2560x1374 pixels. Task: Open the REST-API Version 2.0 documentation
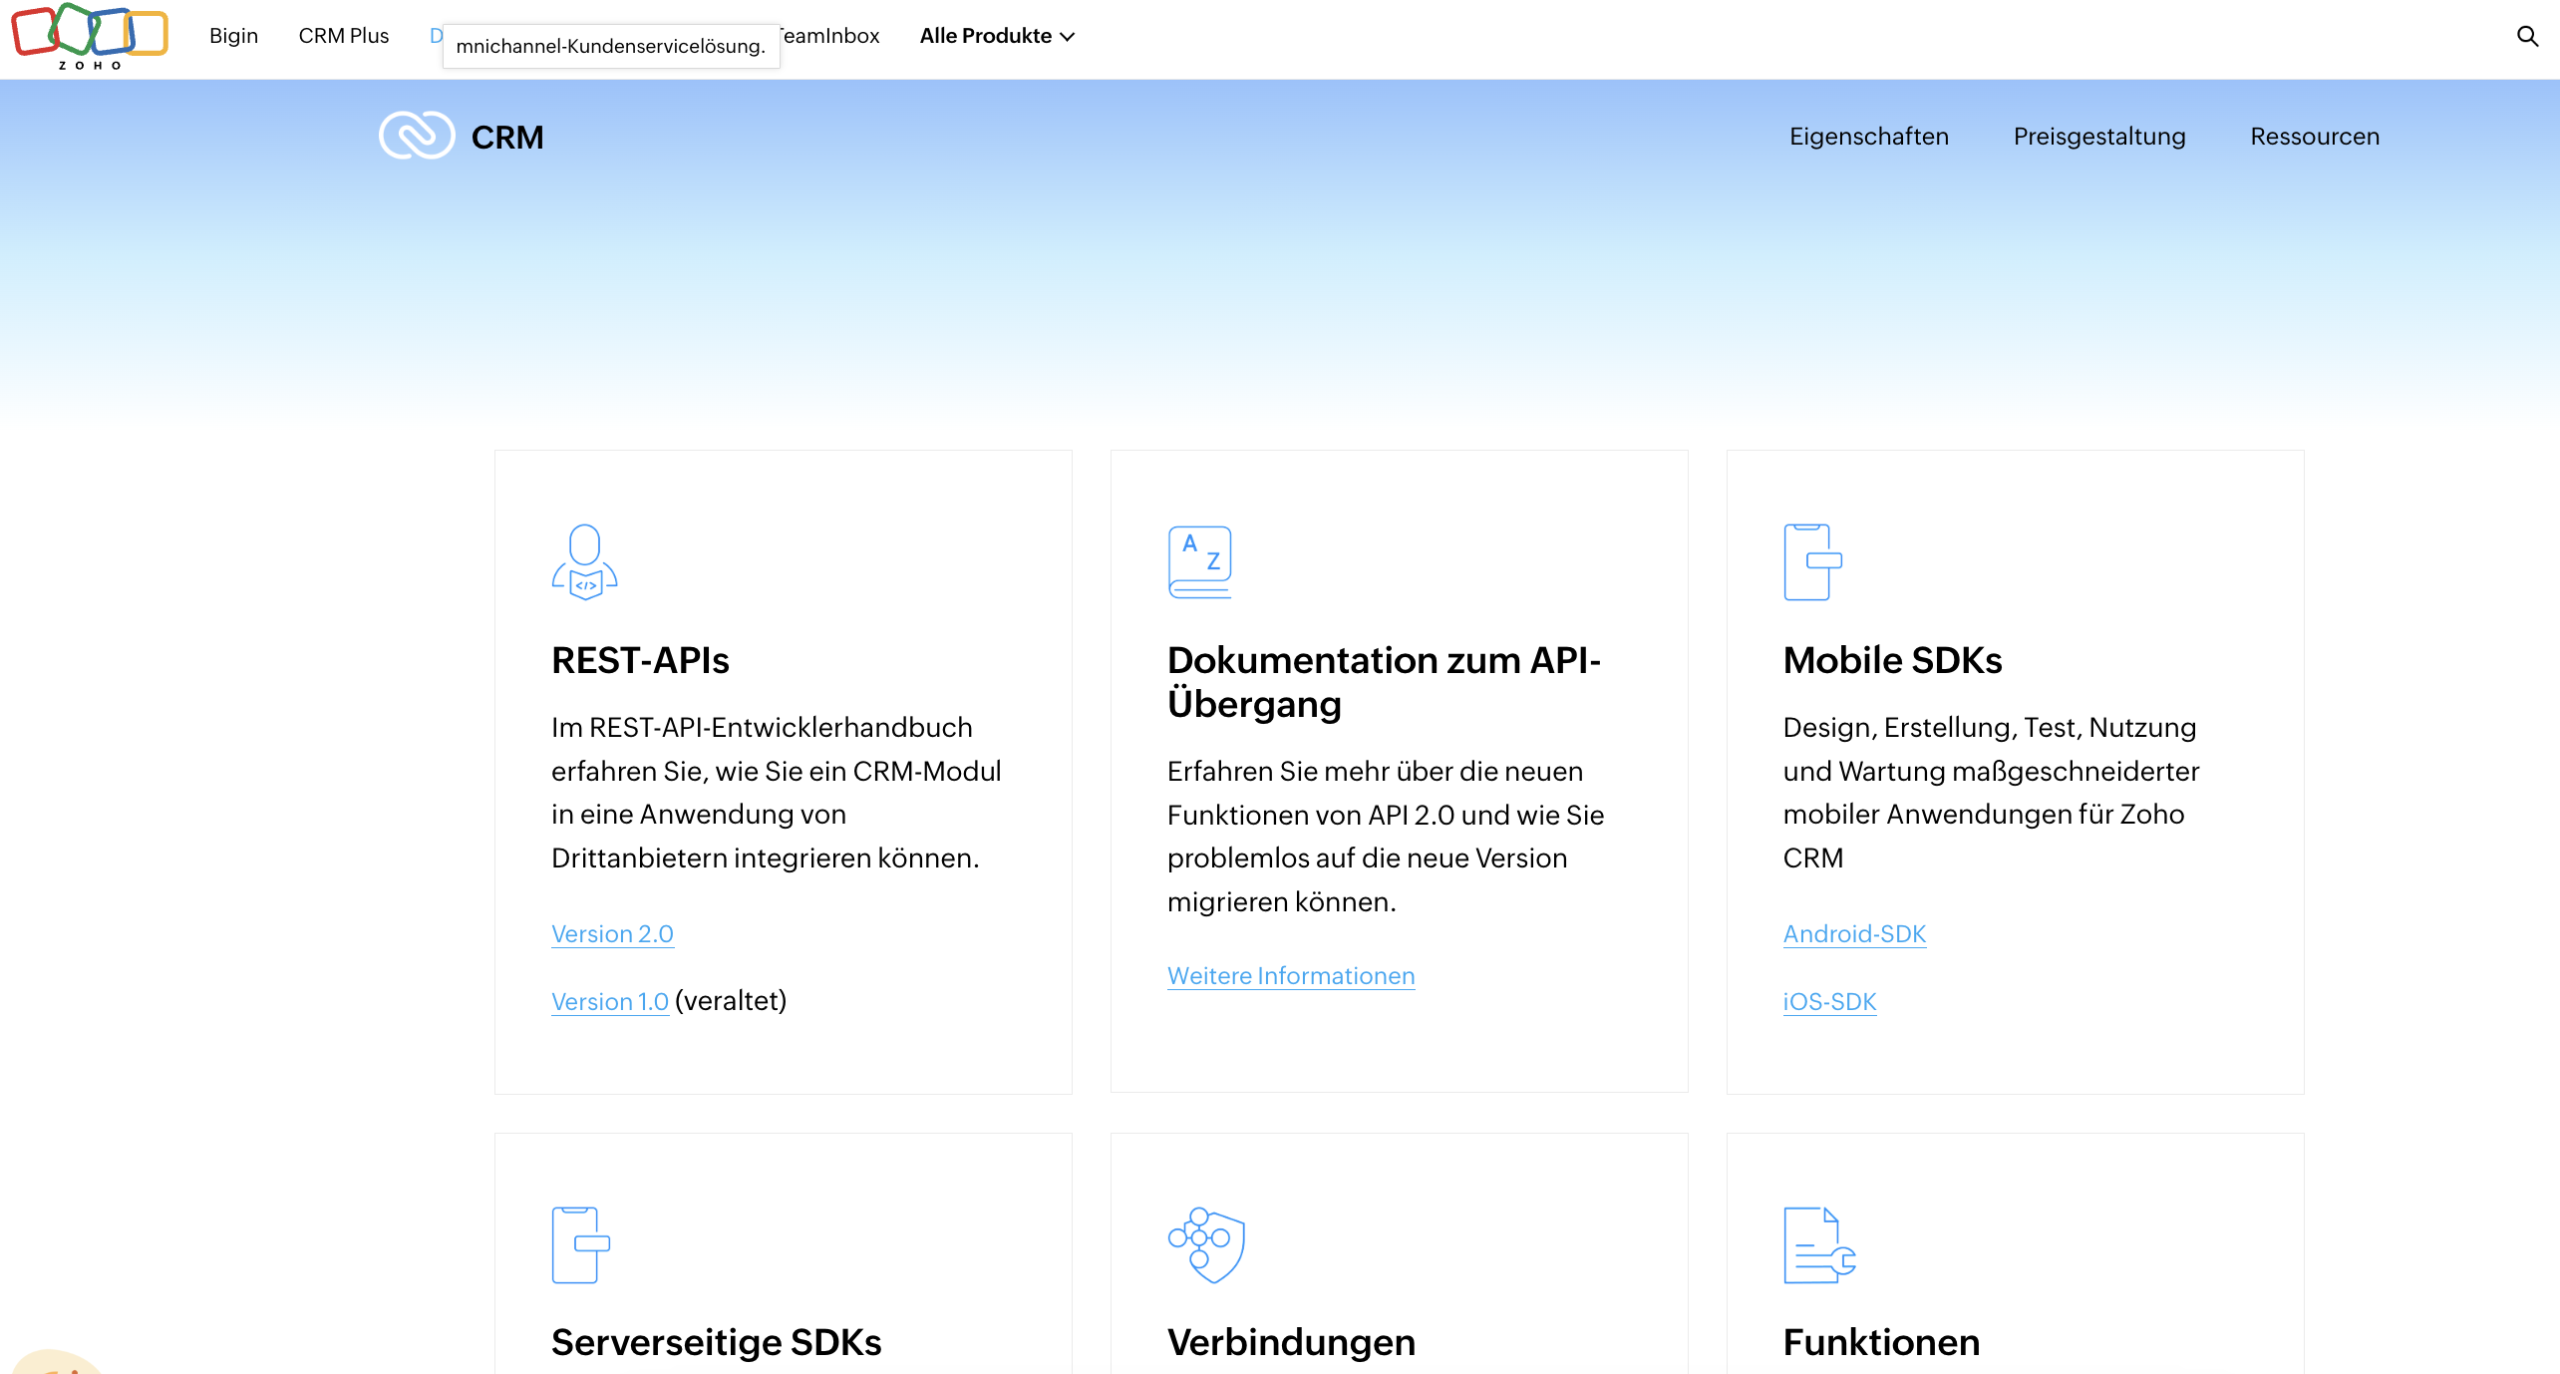pyautogui.click(x=612, y=934)
